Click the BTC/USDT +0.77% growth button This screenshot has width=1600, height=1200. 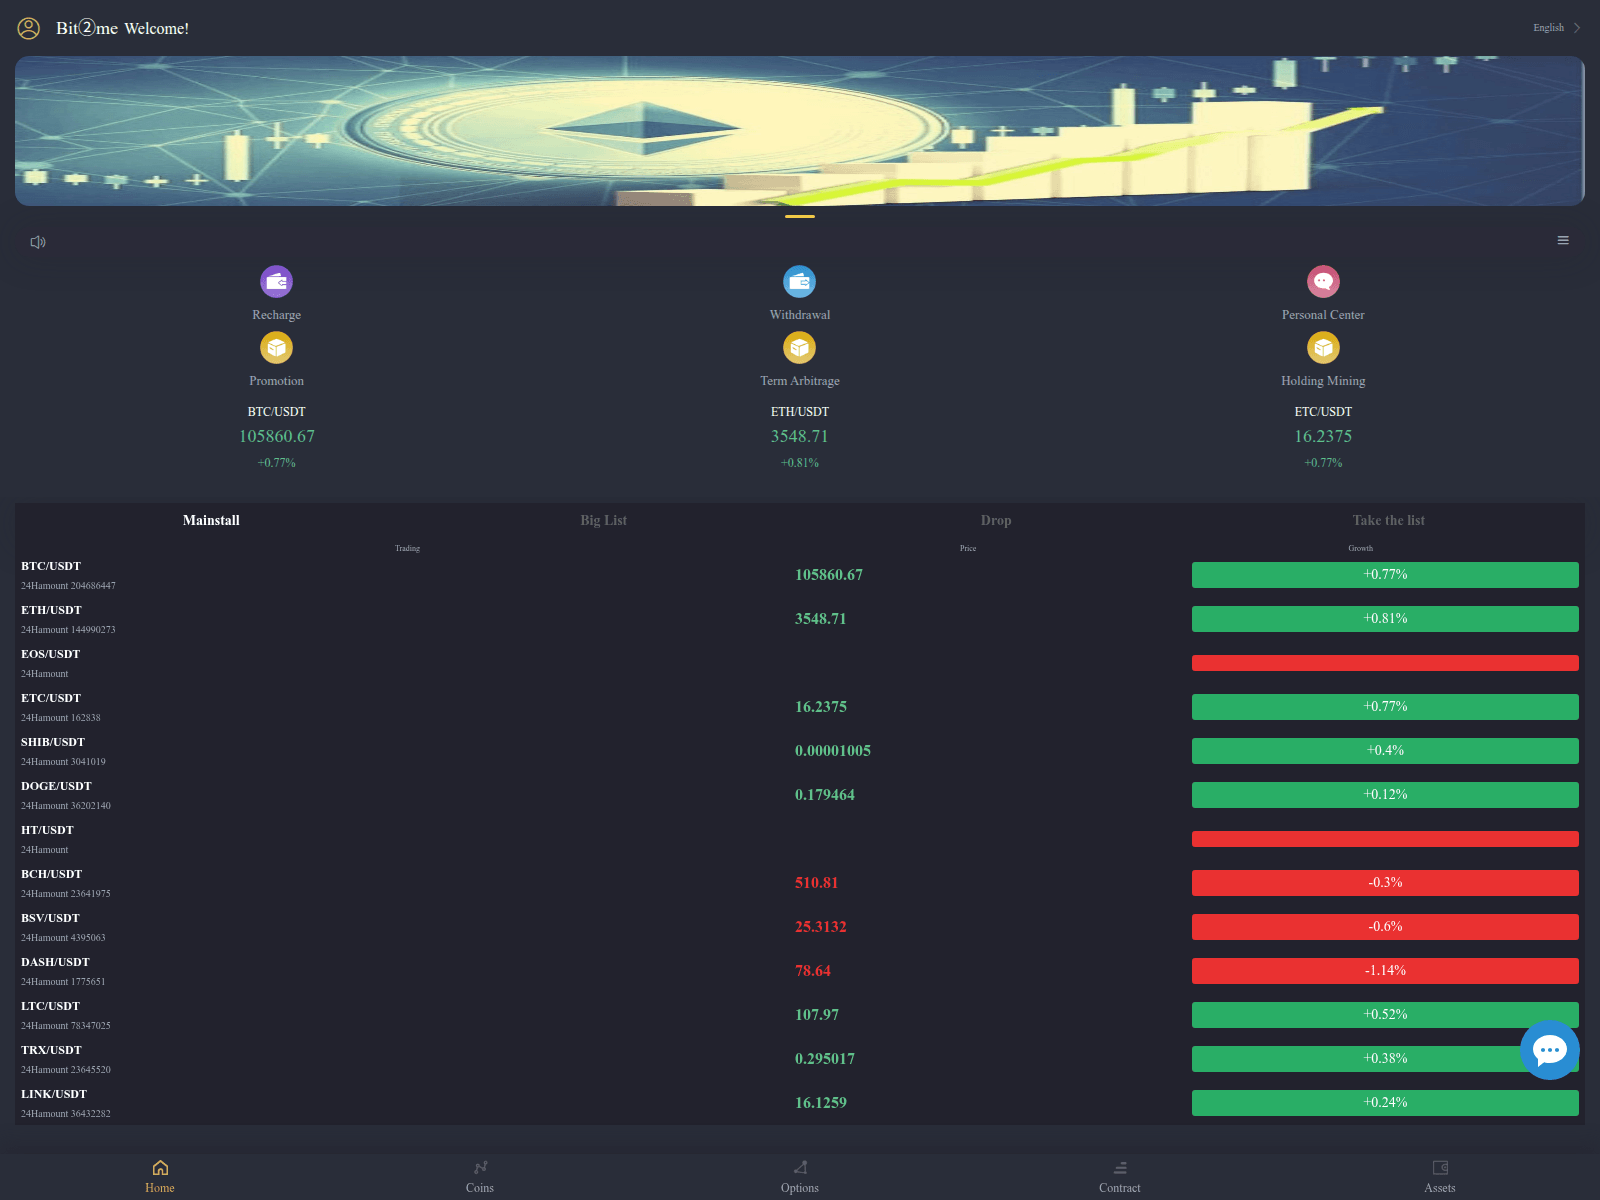tap(1385, 575)
